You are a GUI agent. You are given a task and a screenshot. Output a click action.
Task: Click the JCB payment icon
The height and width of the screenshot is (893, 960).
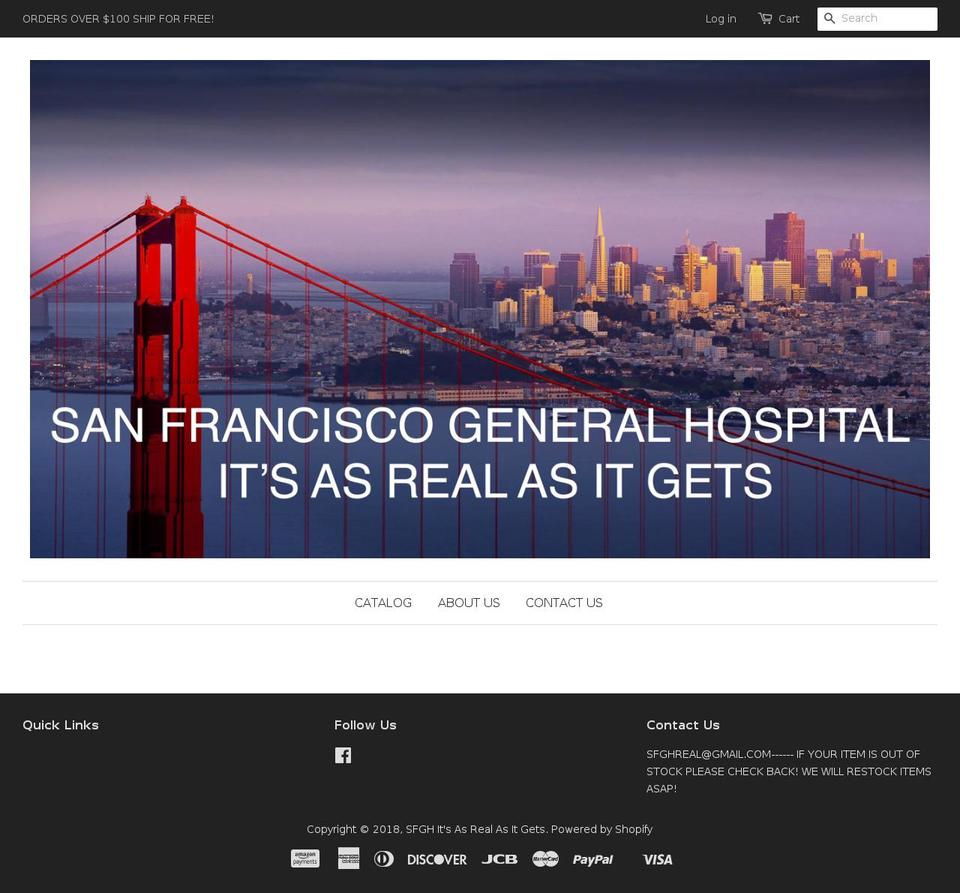click(500, 859)
